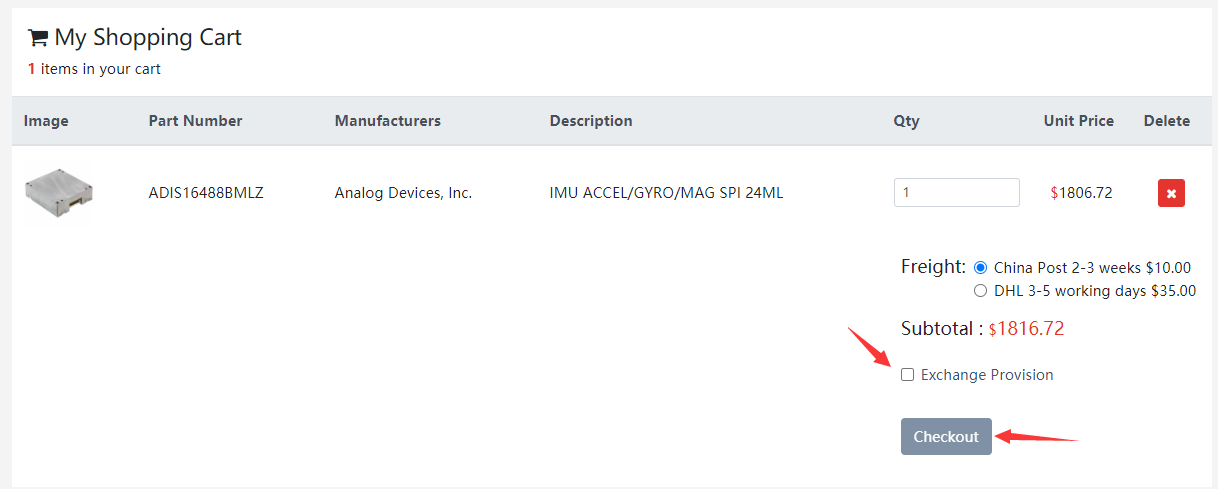Delete the item with the red X button
The width and height of the screenshot is (1218, 489).
click(x=1171, y=193)
